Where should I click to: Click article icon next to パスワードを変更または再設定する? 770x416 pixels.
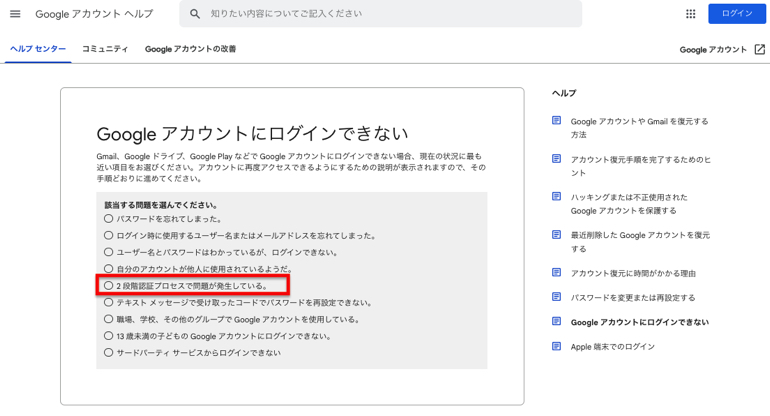coord(556,297)
